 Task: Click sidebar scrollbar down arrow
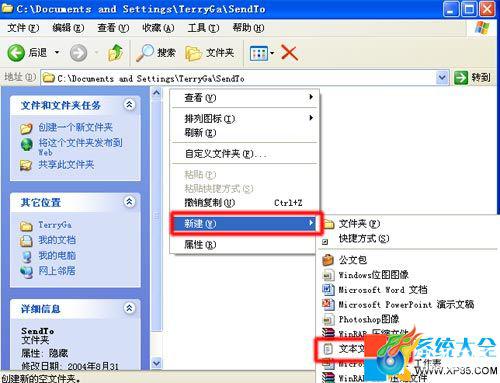[x=156, y=363]
